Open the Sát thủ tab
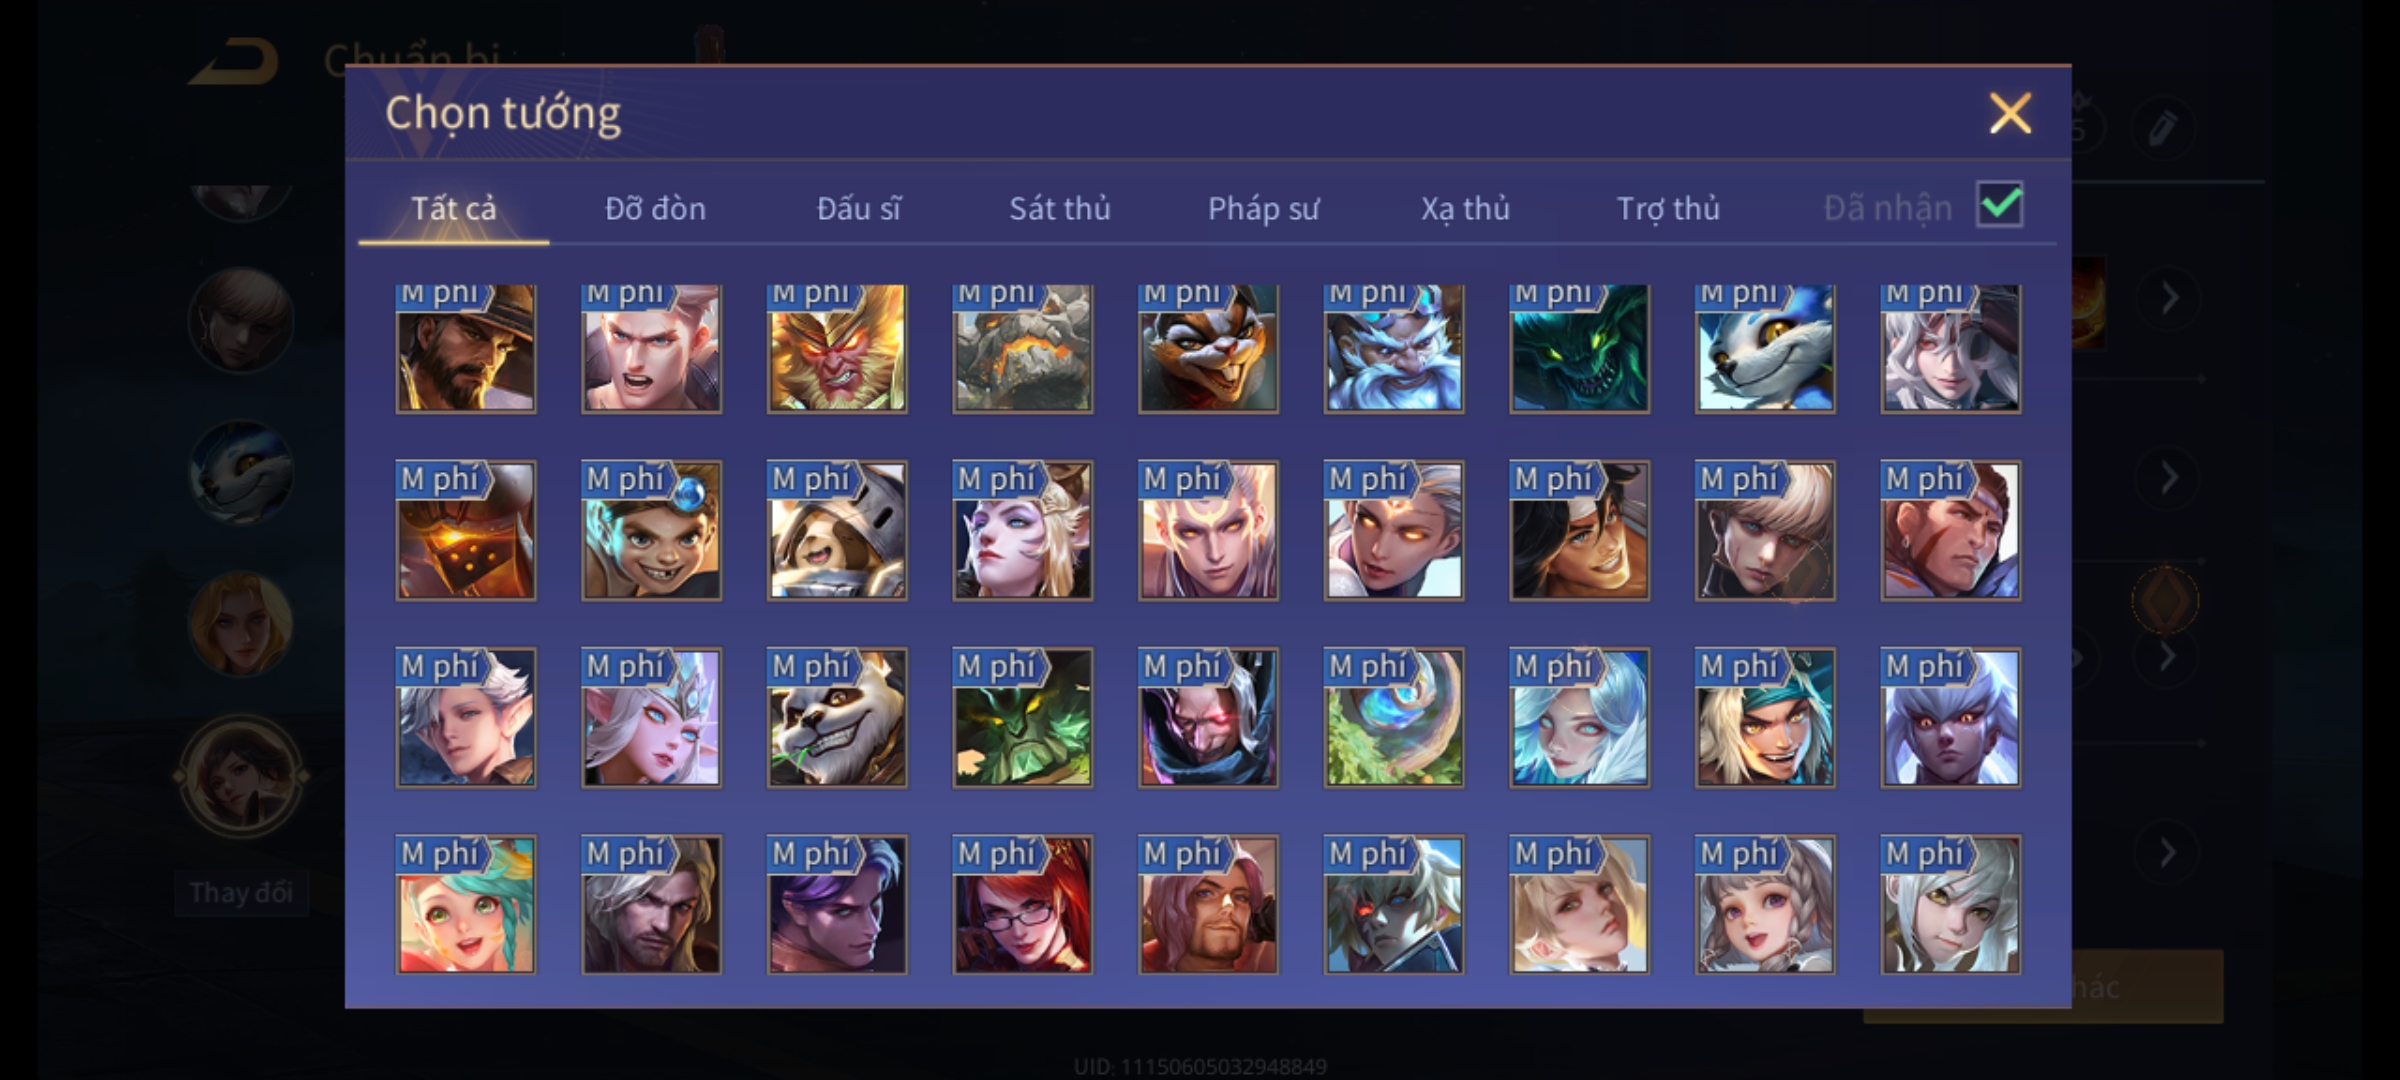Image resolution: width=2400 pixels, height=1080 pixels. [1060, 208]
